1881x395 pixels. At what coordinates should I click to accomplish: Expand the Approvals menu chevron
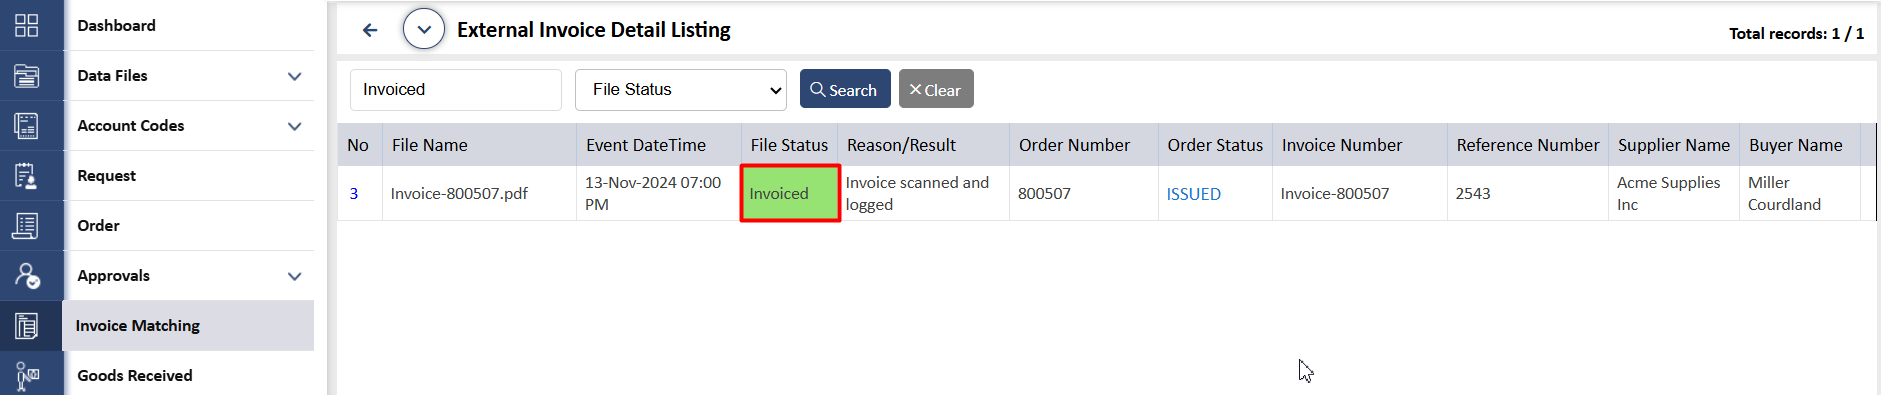294,276
